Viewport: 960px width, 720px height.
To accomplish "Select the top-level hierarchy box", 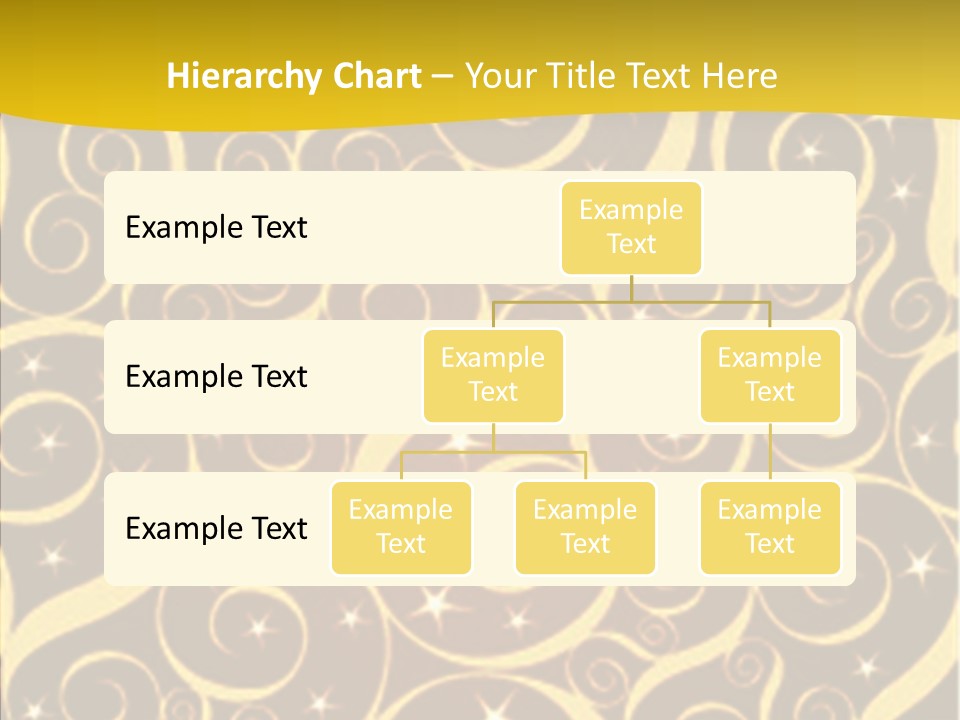I will pos(631,228).
